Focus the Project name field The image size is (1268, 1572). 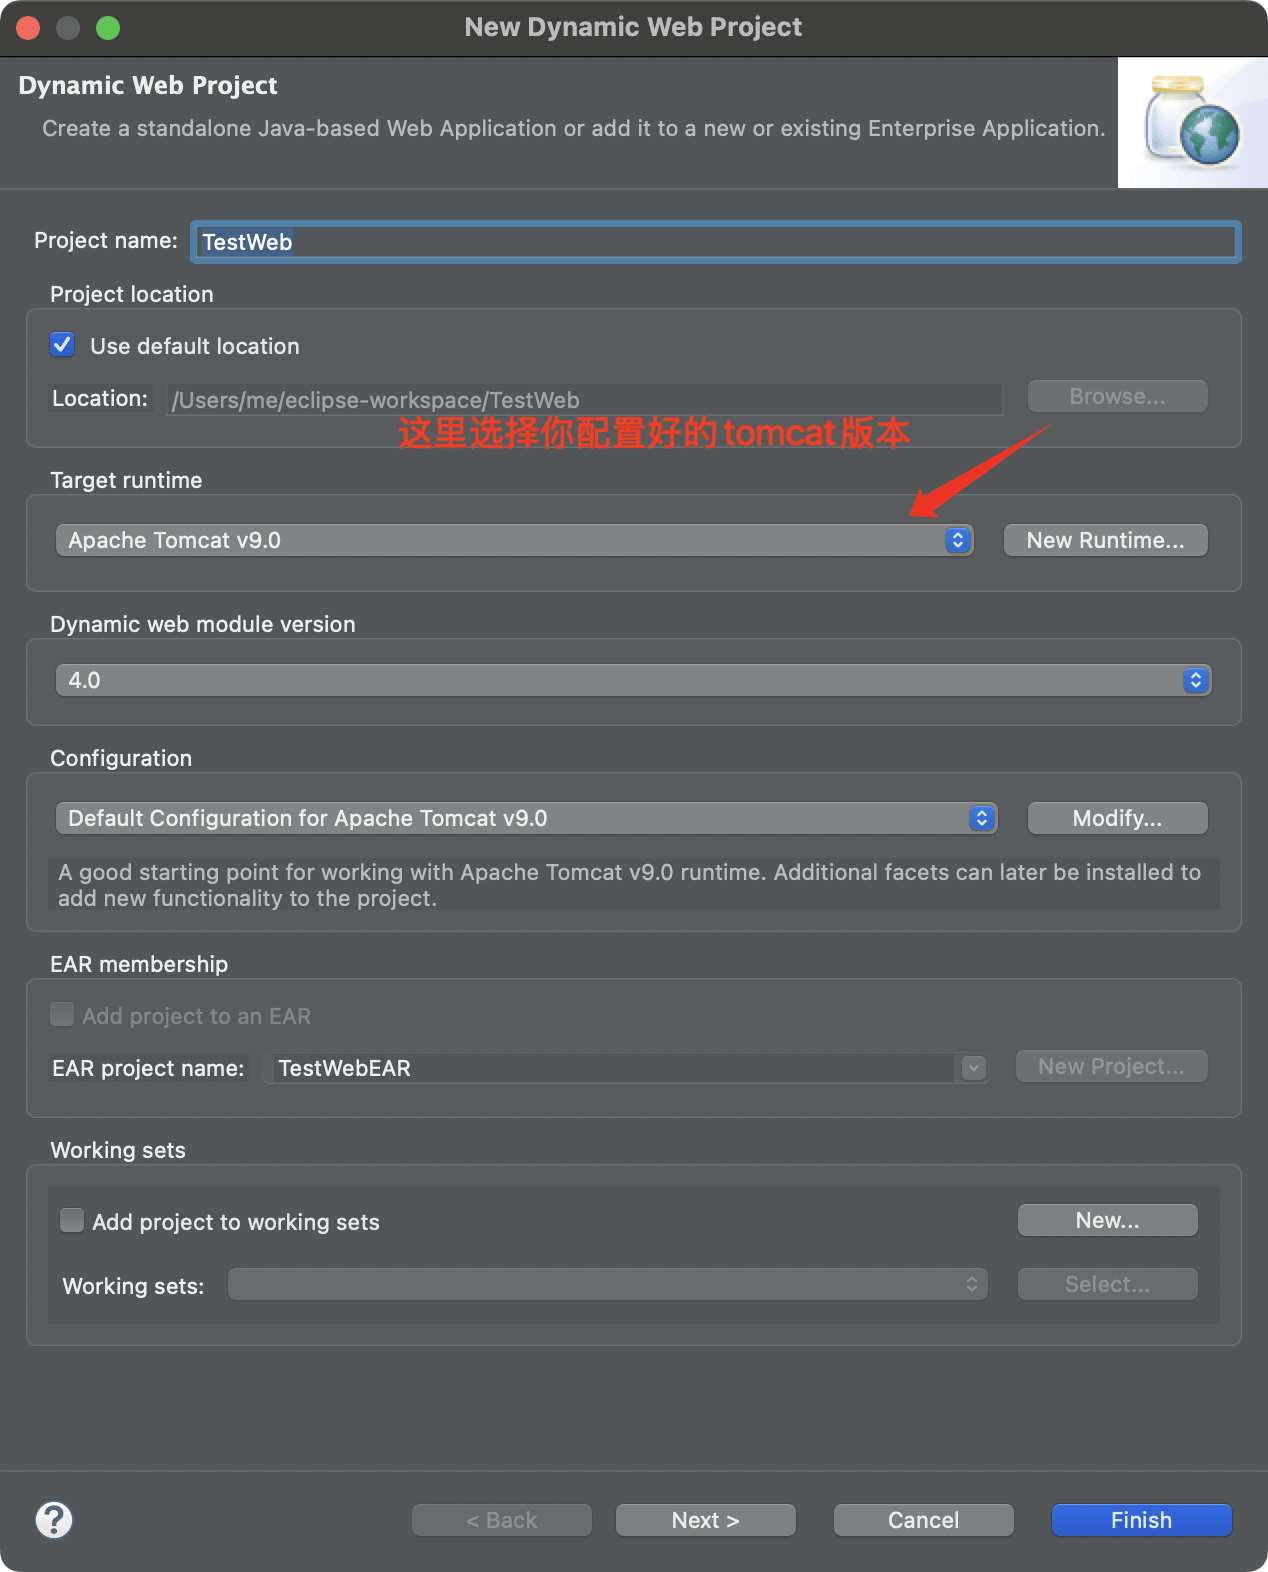pos(715,242)
